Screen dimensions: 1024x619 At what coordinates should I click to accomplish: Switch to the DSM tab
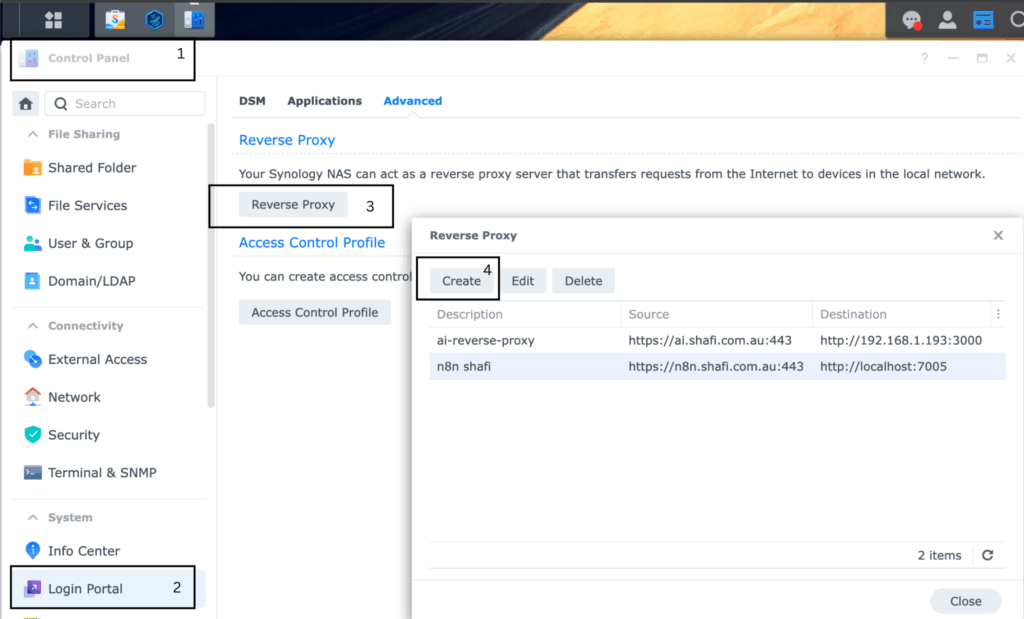tap(252, 101)
